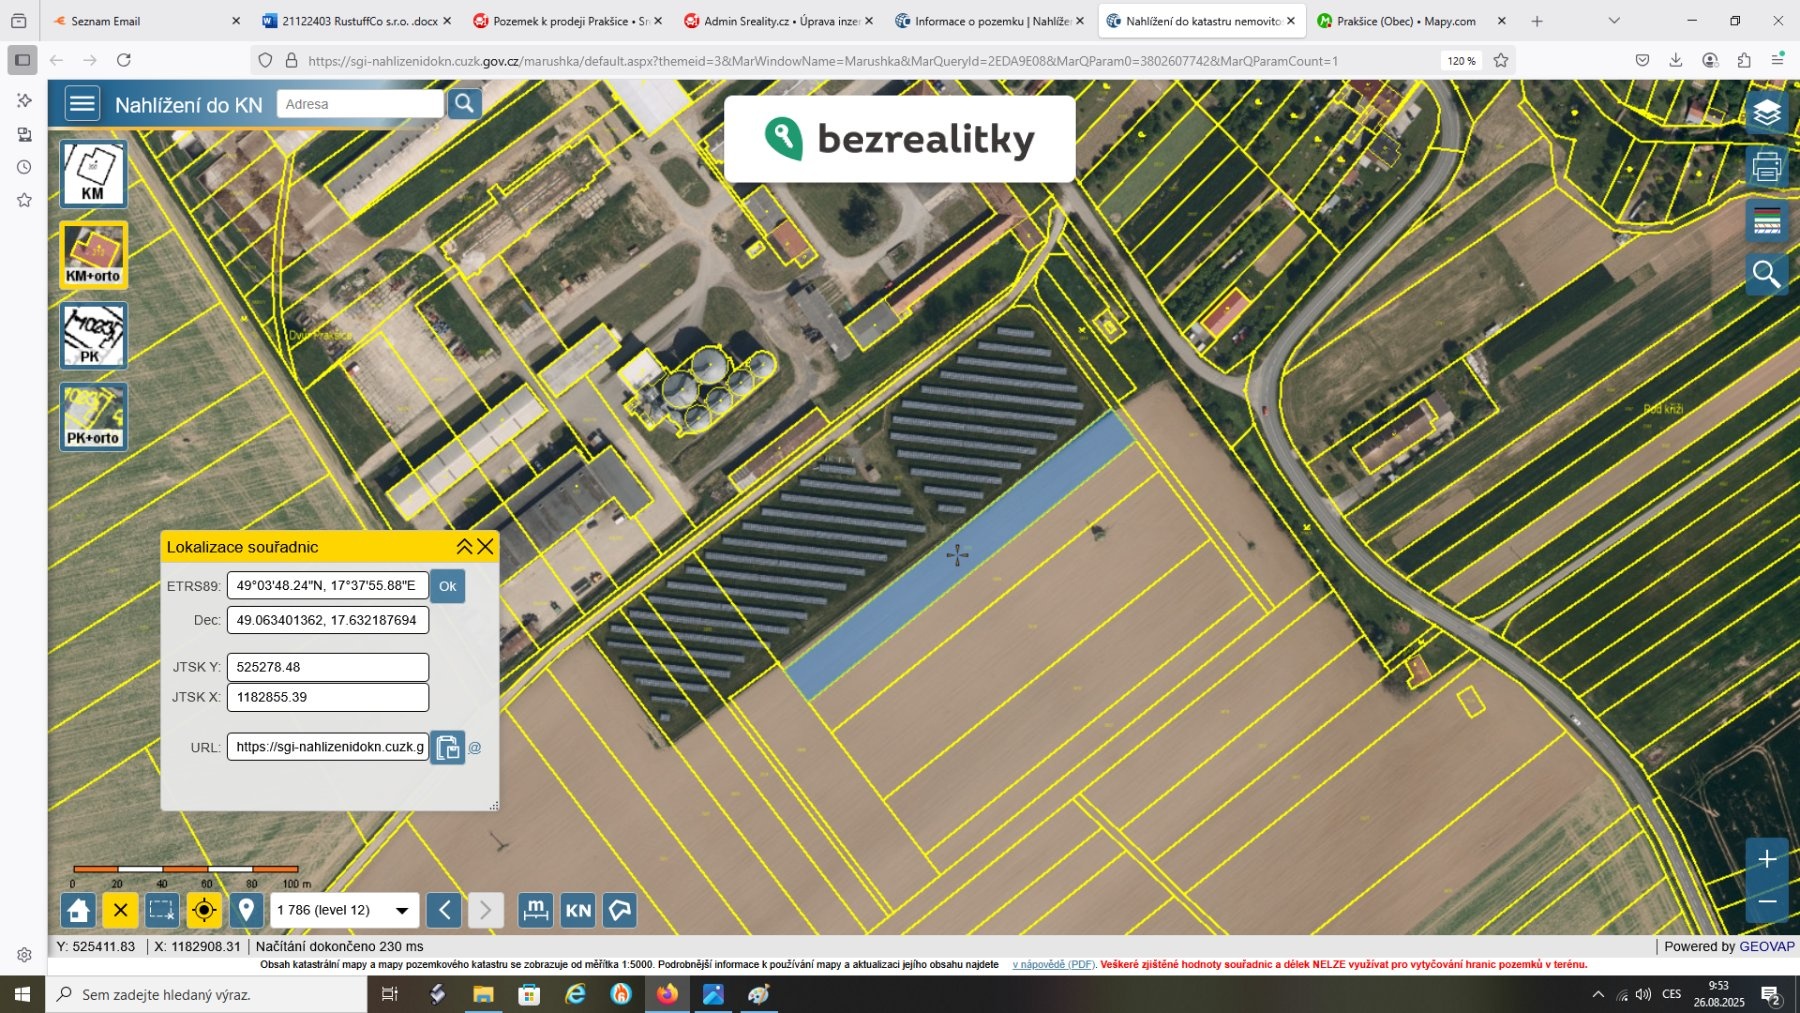1800x1013 pixels.
Task: Open Firefox sidebar toggle
Action: (x=23, y=60)
